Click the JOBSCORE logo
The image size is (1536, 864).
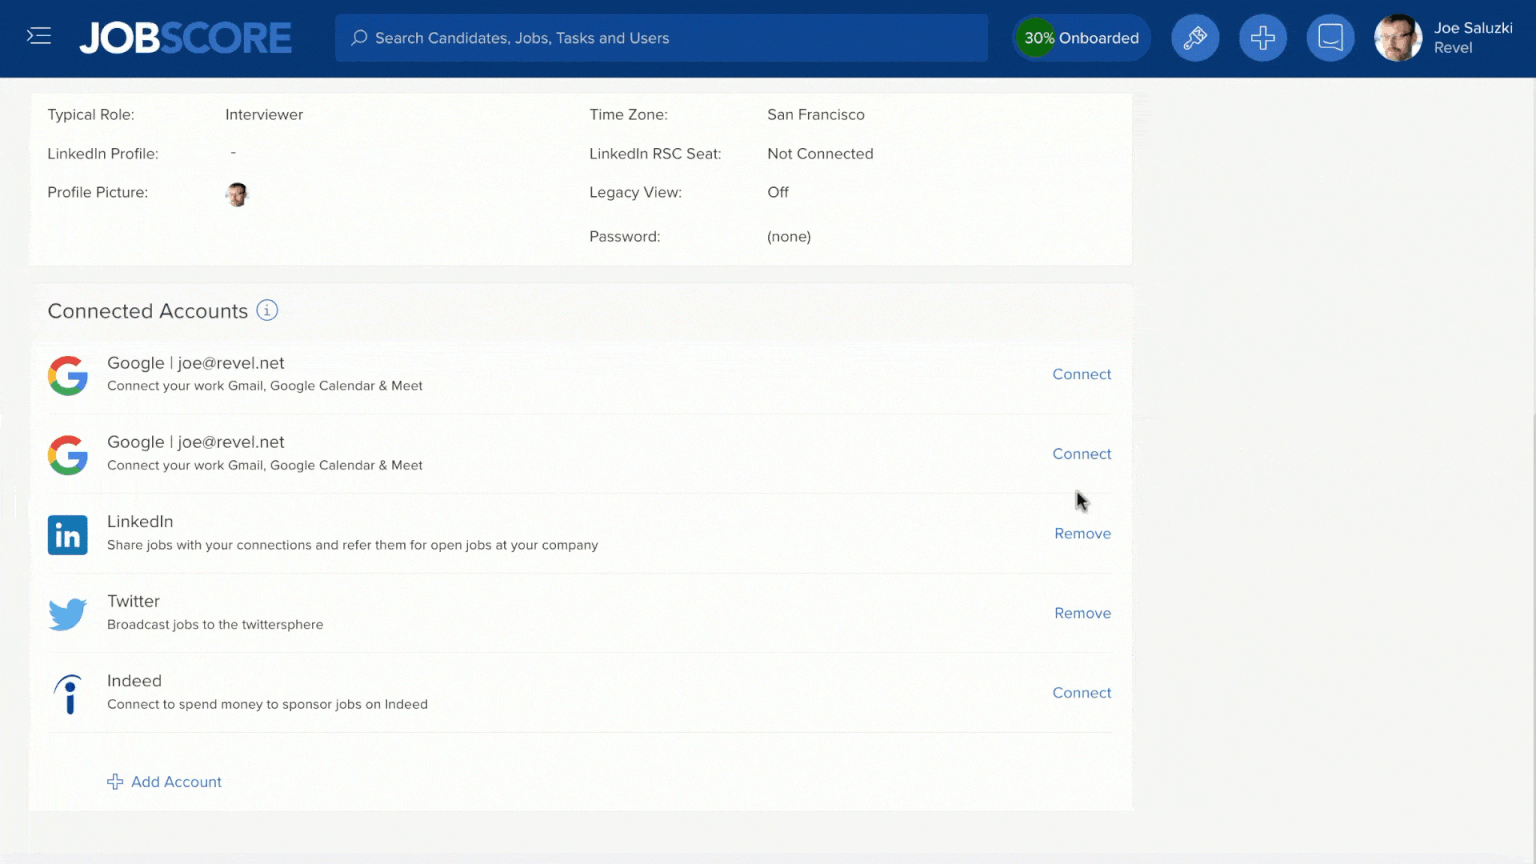pos(185,37)
